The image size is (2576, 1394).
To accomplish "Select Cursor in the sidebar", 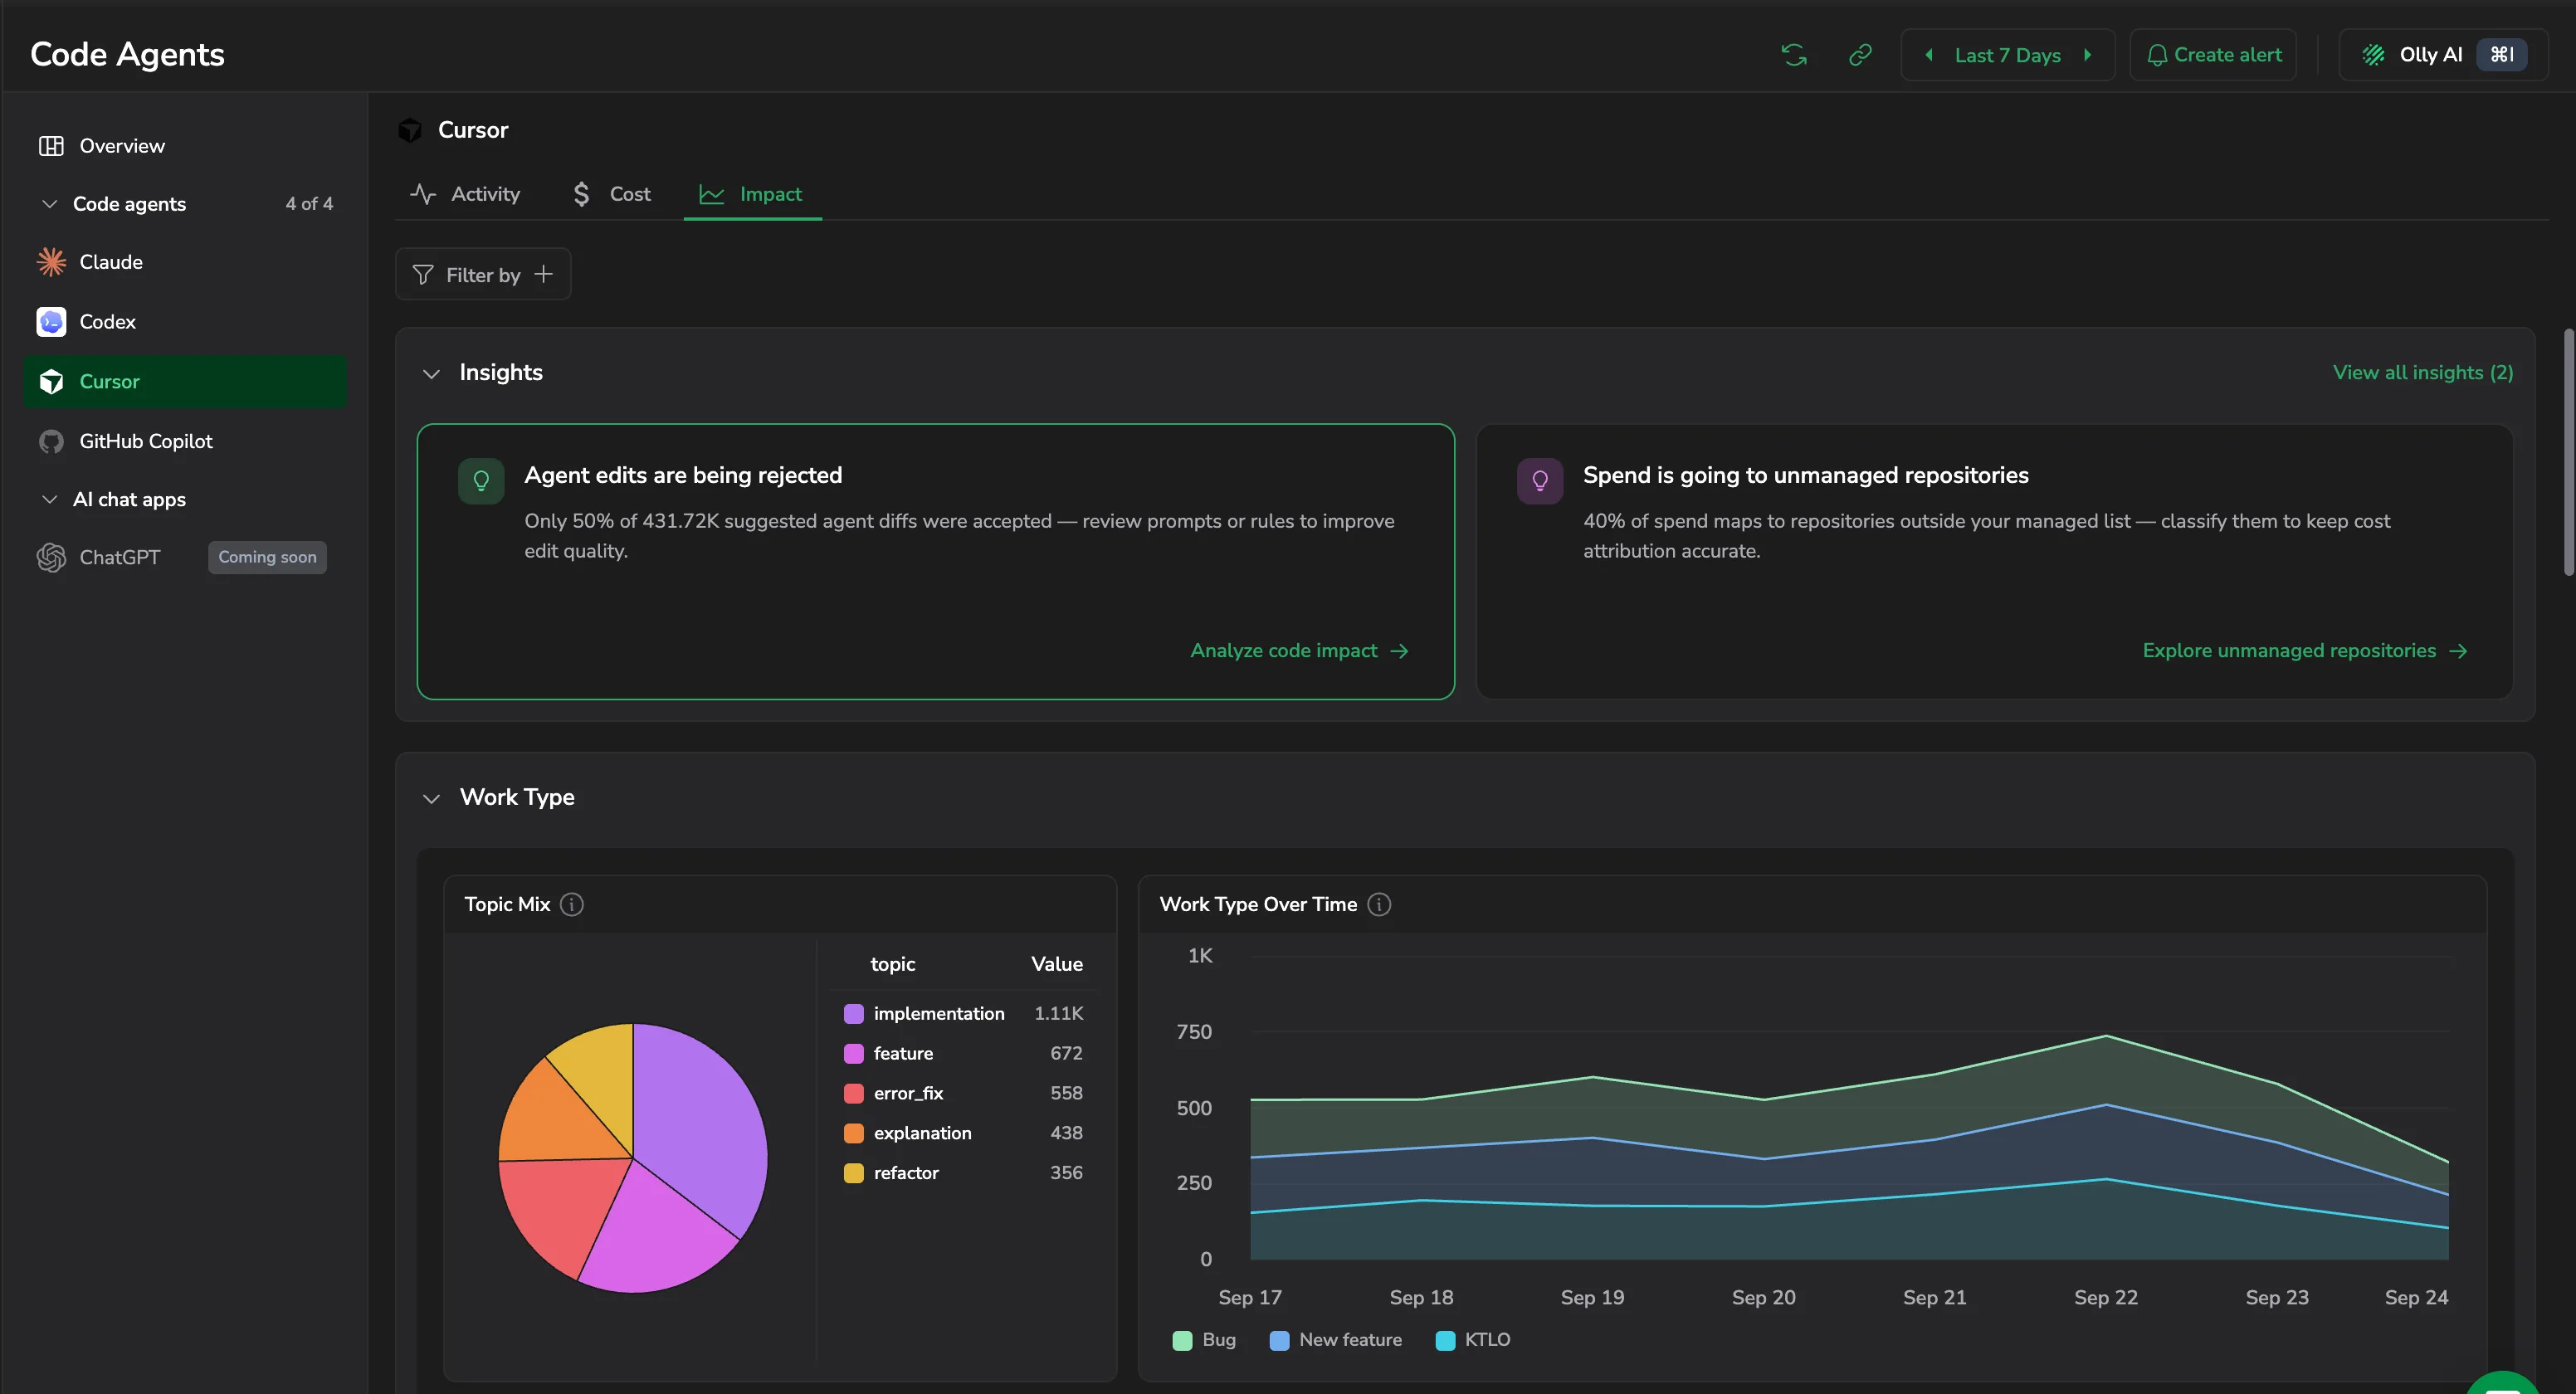I will pyautogui.click(x=185, y=381).
